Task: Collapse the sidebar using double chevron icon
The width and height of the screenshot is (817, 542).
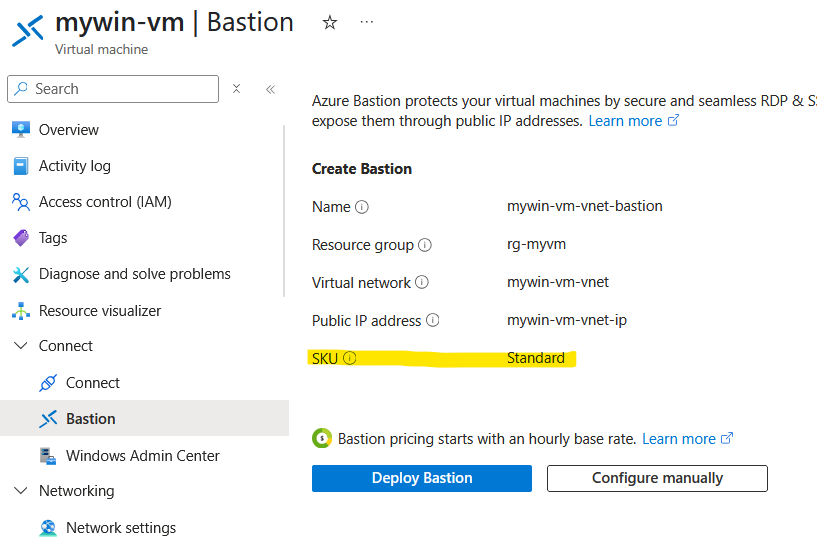Action: pyautogui.click(x=270, y=89)
